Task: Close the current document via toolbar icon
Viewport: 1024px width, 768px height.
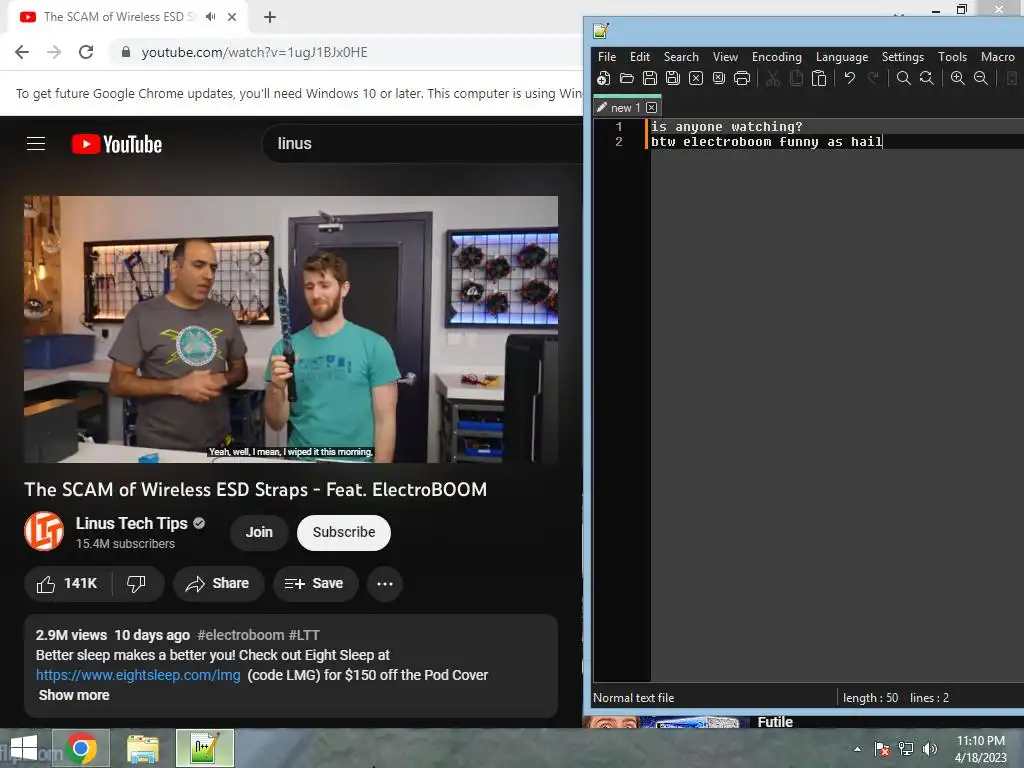Action: (696, 78)
